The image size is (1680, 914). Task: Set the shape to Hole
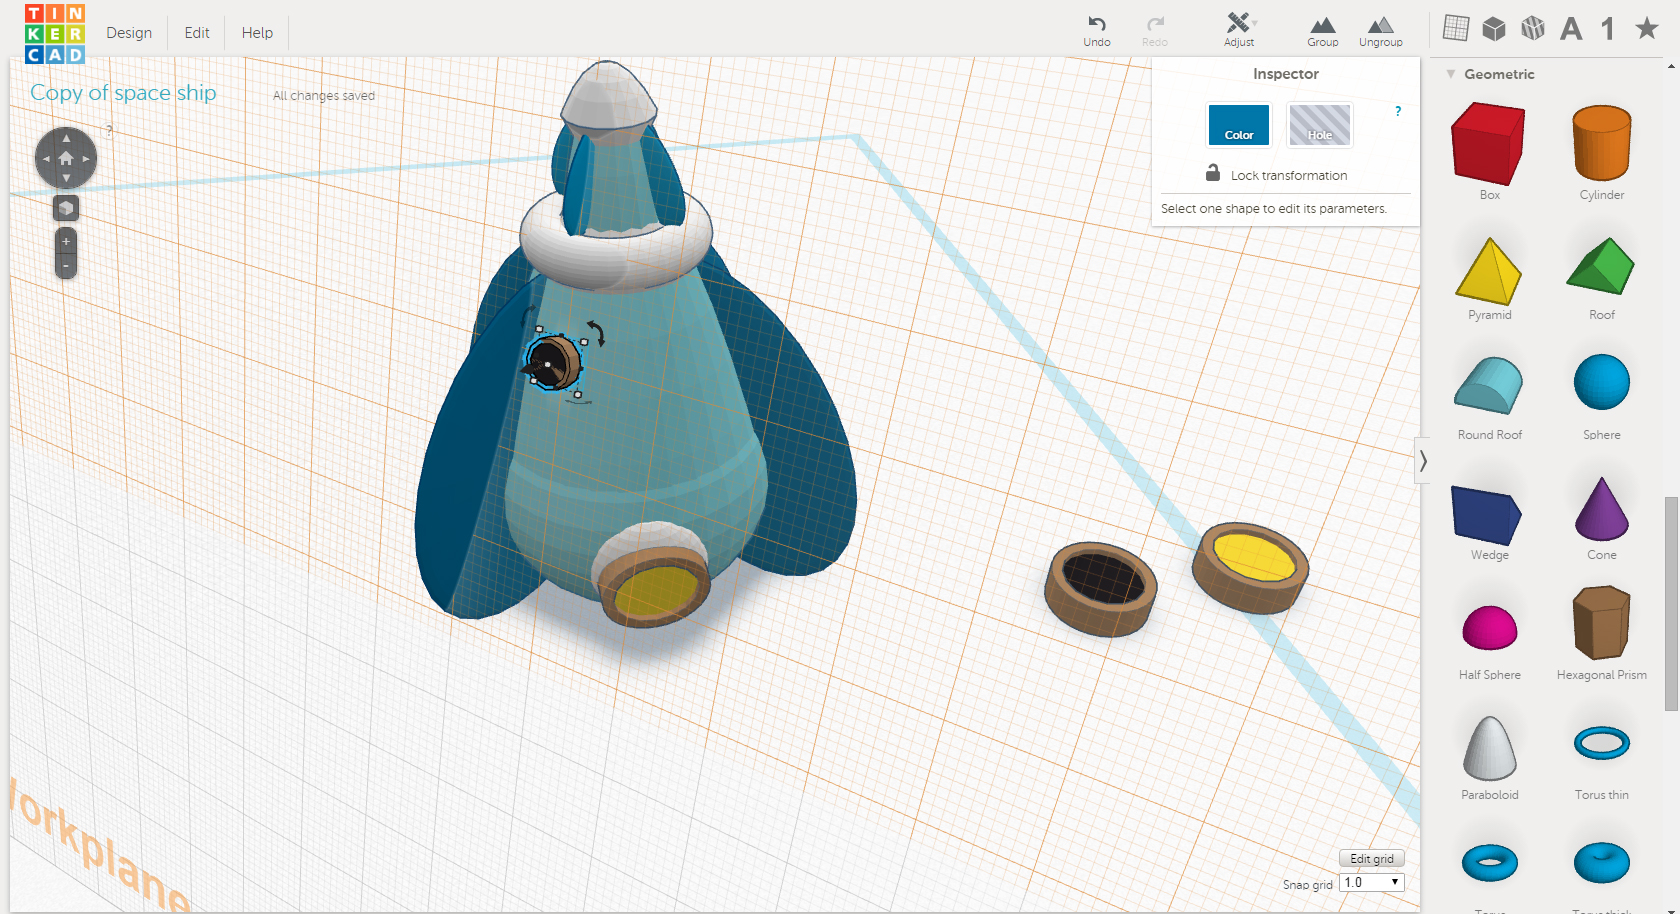coord(1320,125)
